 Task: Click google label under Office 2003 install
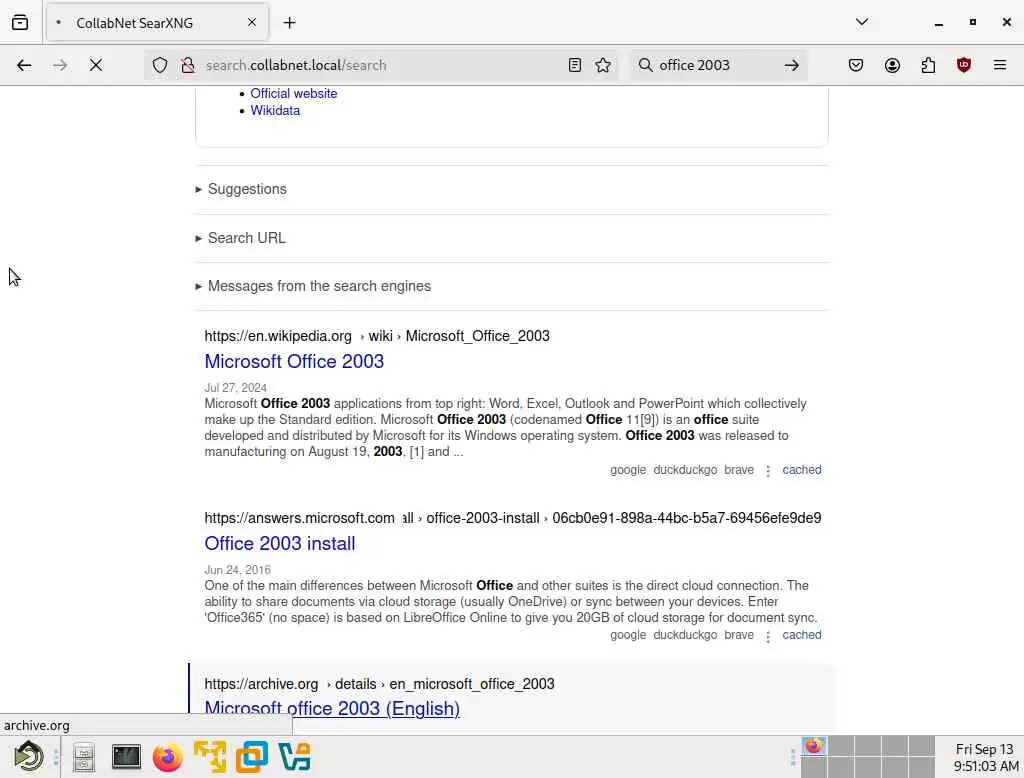pyautogui.click(x=628, y=635)
